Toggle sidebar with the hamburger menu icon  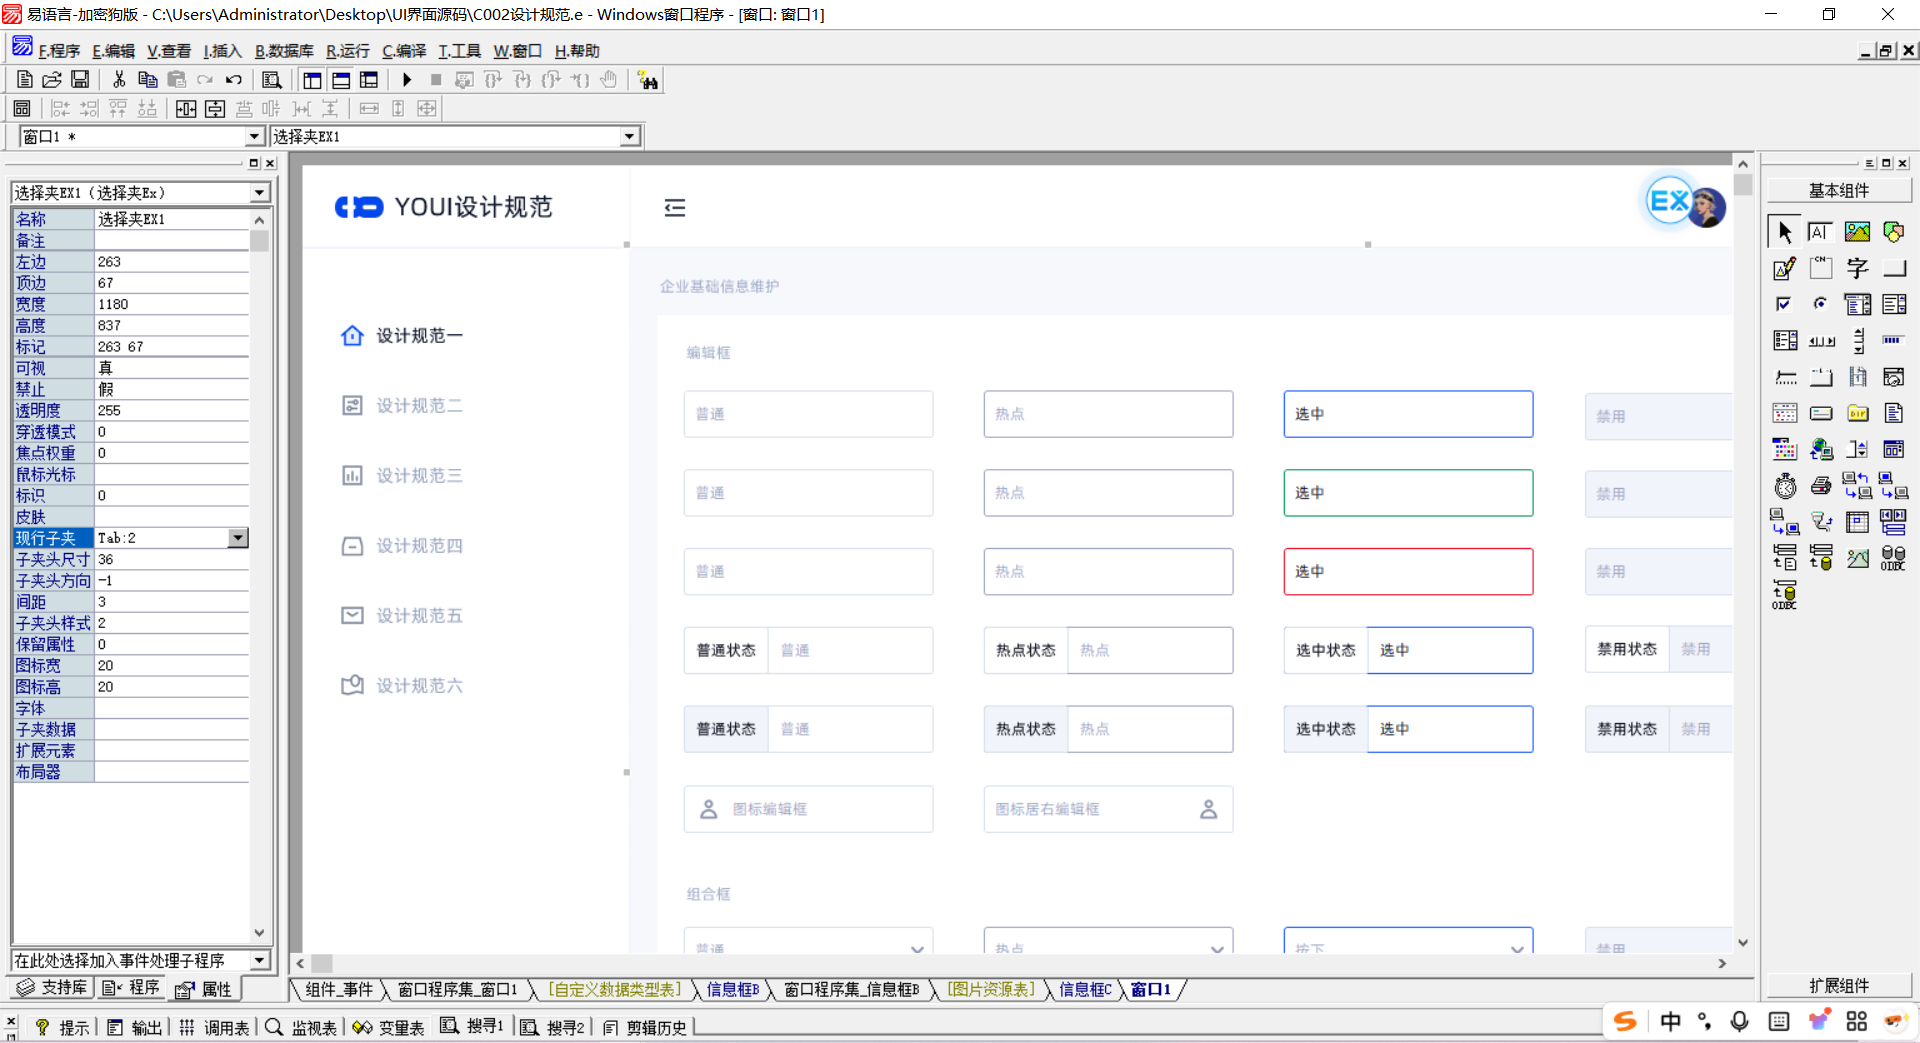coord(675,207)
